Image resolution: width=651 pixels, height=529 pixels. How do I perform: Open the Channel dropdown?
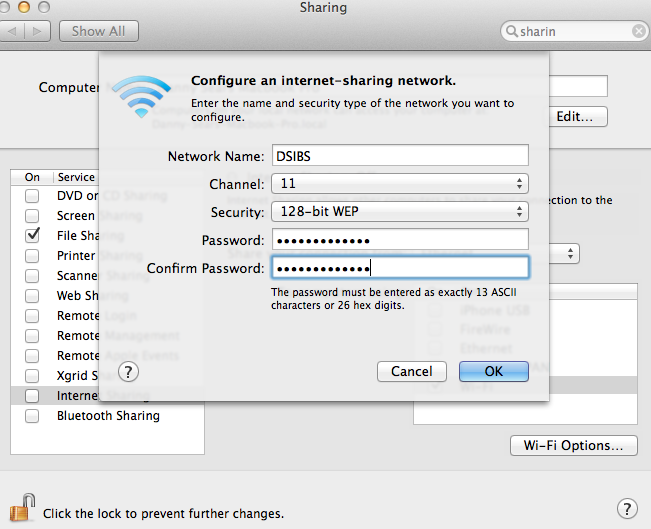click(x=400, y=184)
